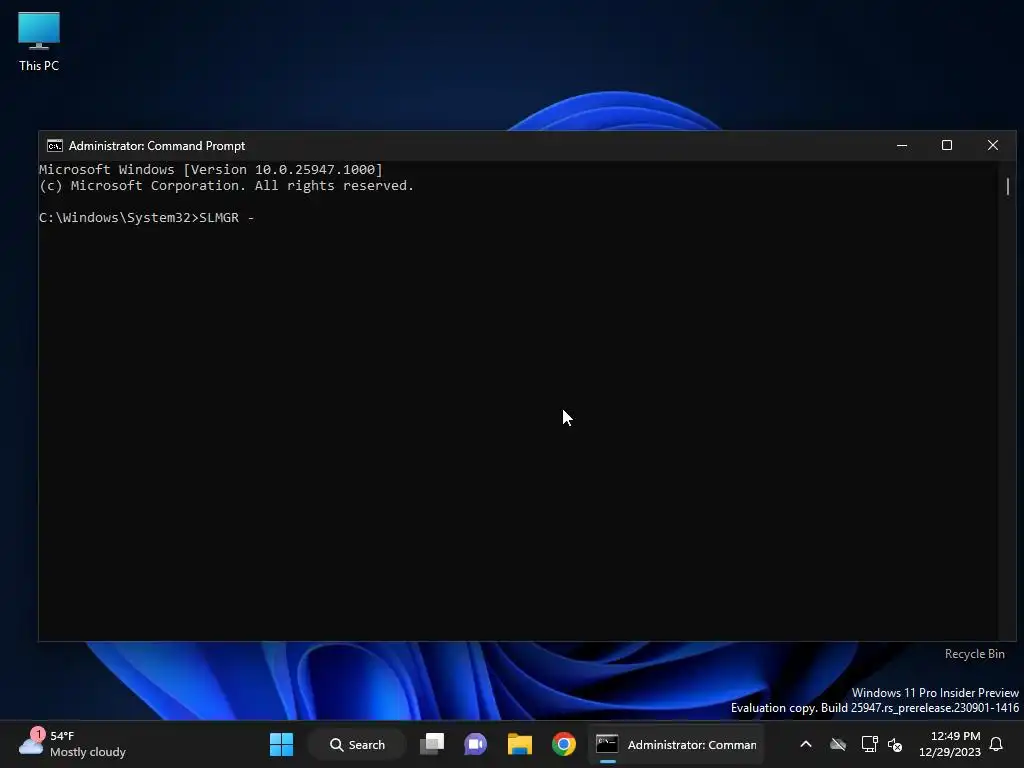Click the 'Version 10.0.25947.1000' line
Viewport: 1024px width, 768px height.
(x=210, y=169)
